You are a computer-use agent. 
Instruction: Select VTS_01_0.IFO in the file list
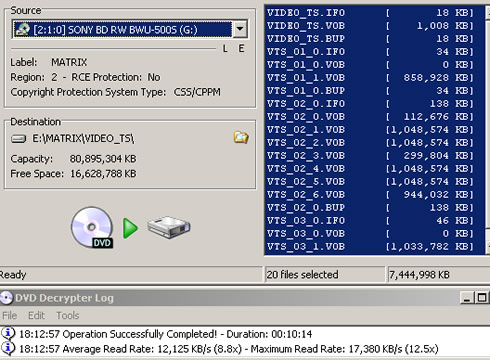coord(374,52)
